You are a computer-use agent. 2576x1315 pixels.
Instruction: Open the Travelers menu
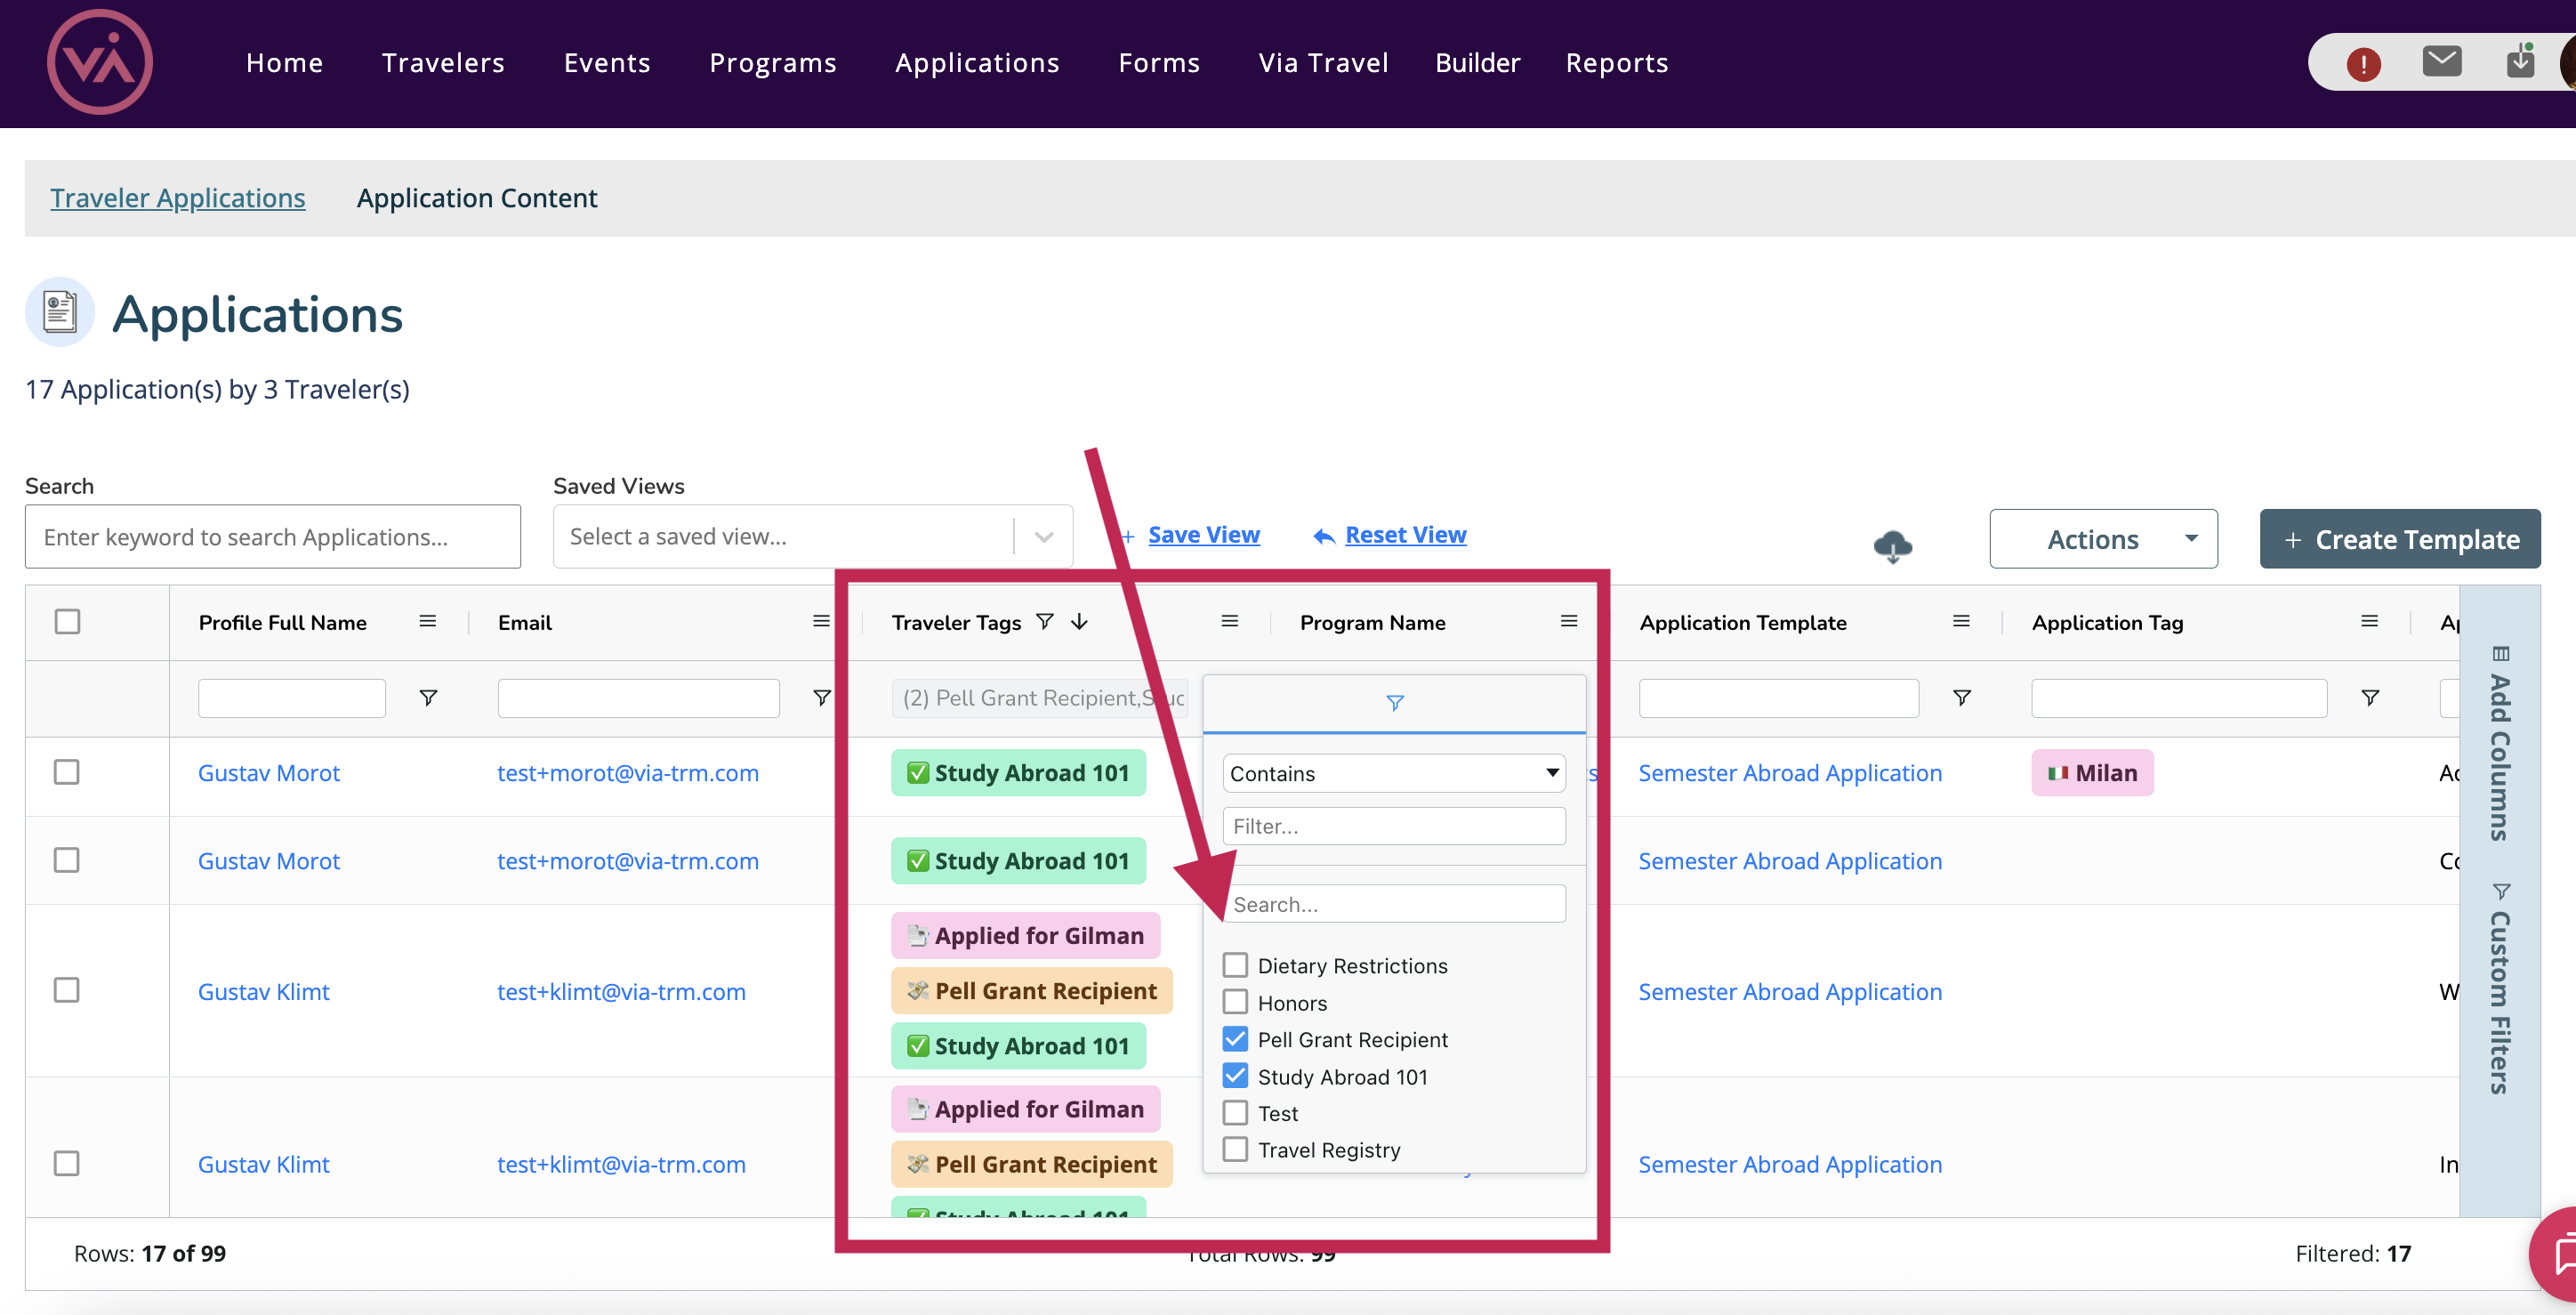tap(443, 62)
